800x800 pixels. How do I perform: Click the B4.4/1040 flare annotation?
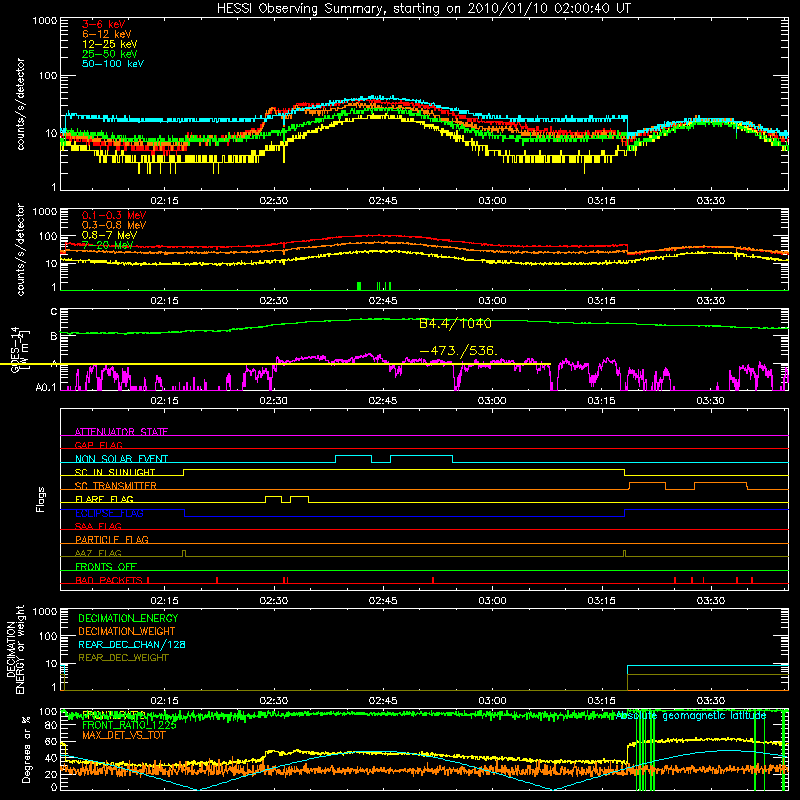tap(455, 323)
